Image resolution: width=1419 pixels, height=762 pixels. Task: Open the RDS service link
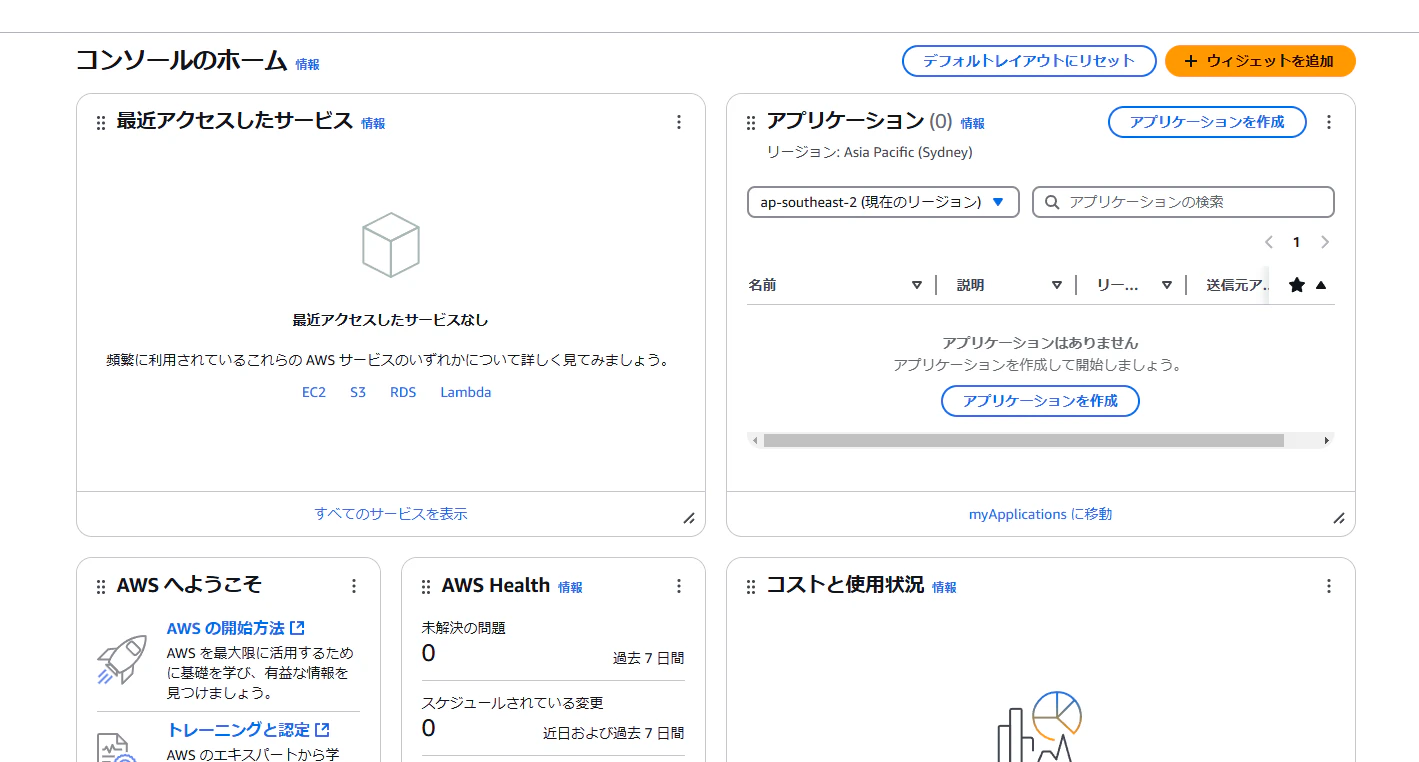pos(403,392)
